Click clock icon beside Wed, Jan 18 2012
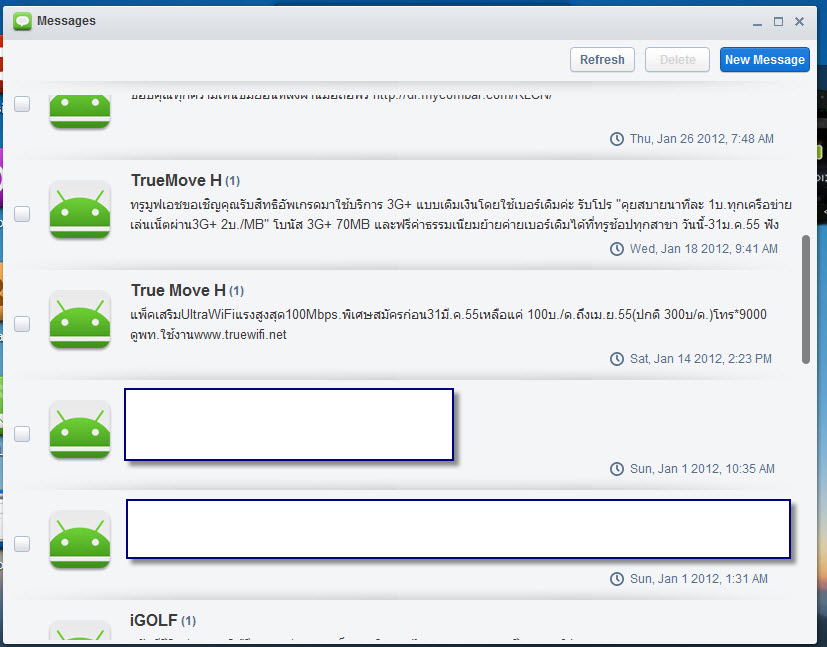827x647 pixels. 617,249
